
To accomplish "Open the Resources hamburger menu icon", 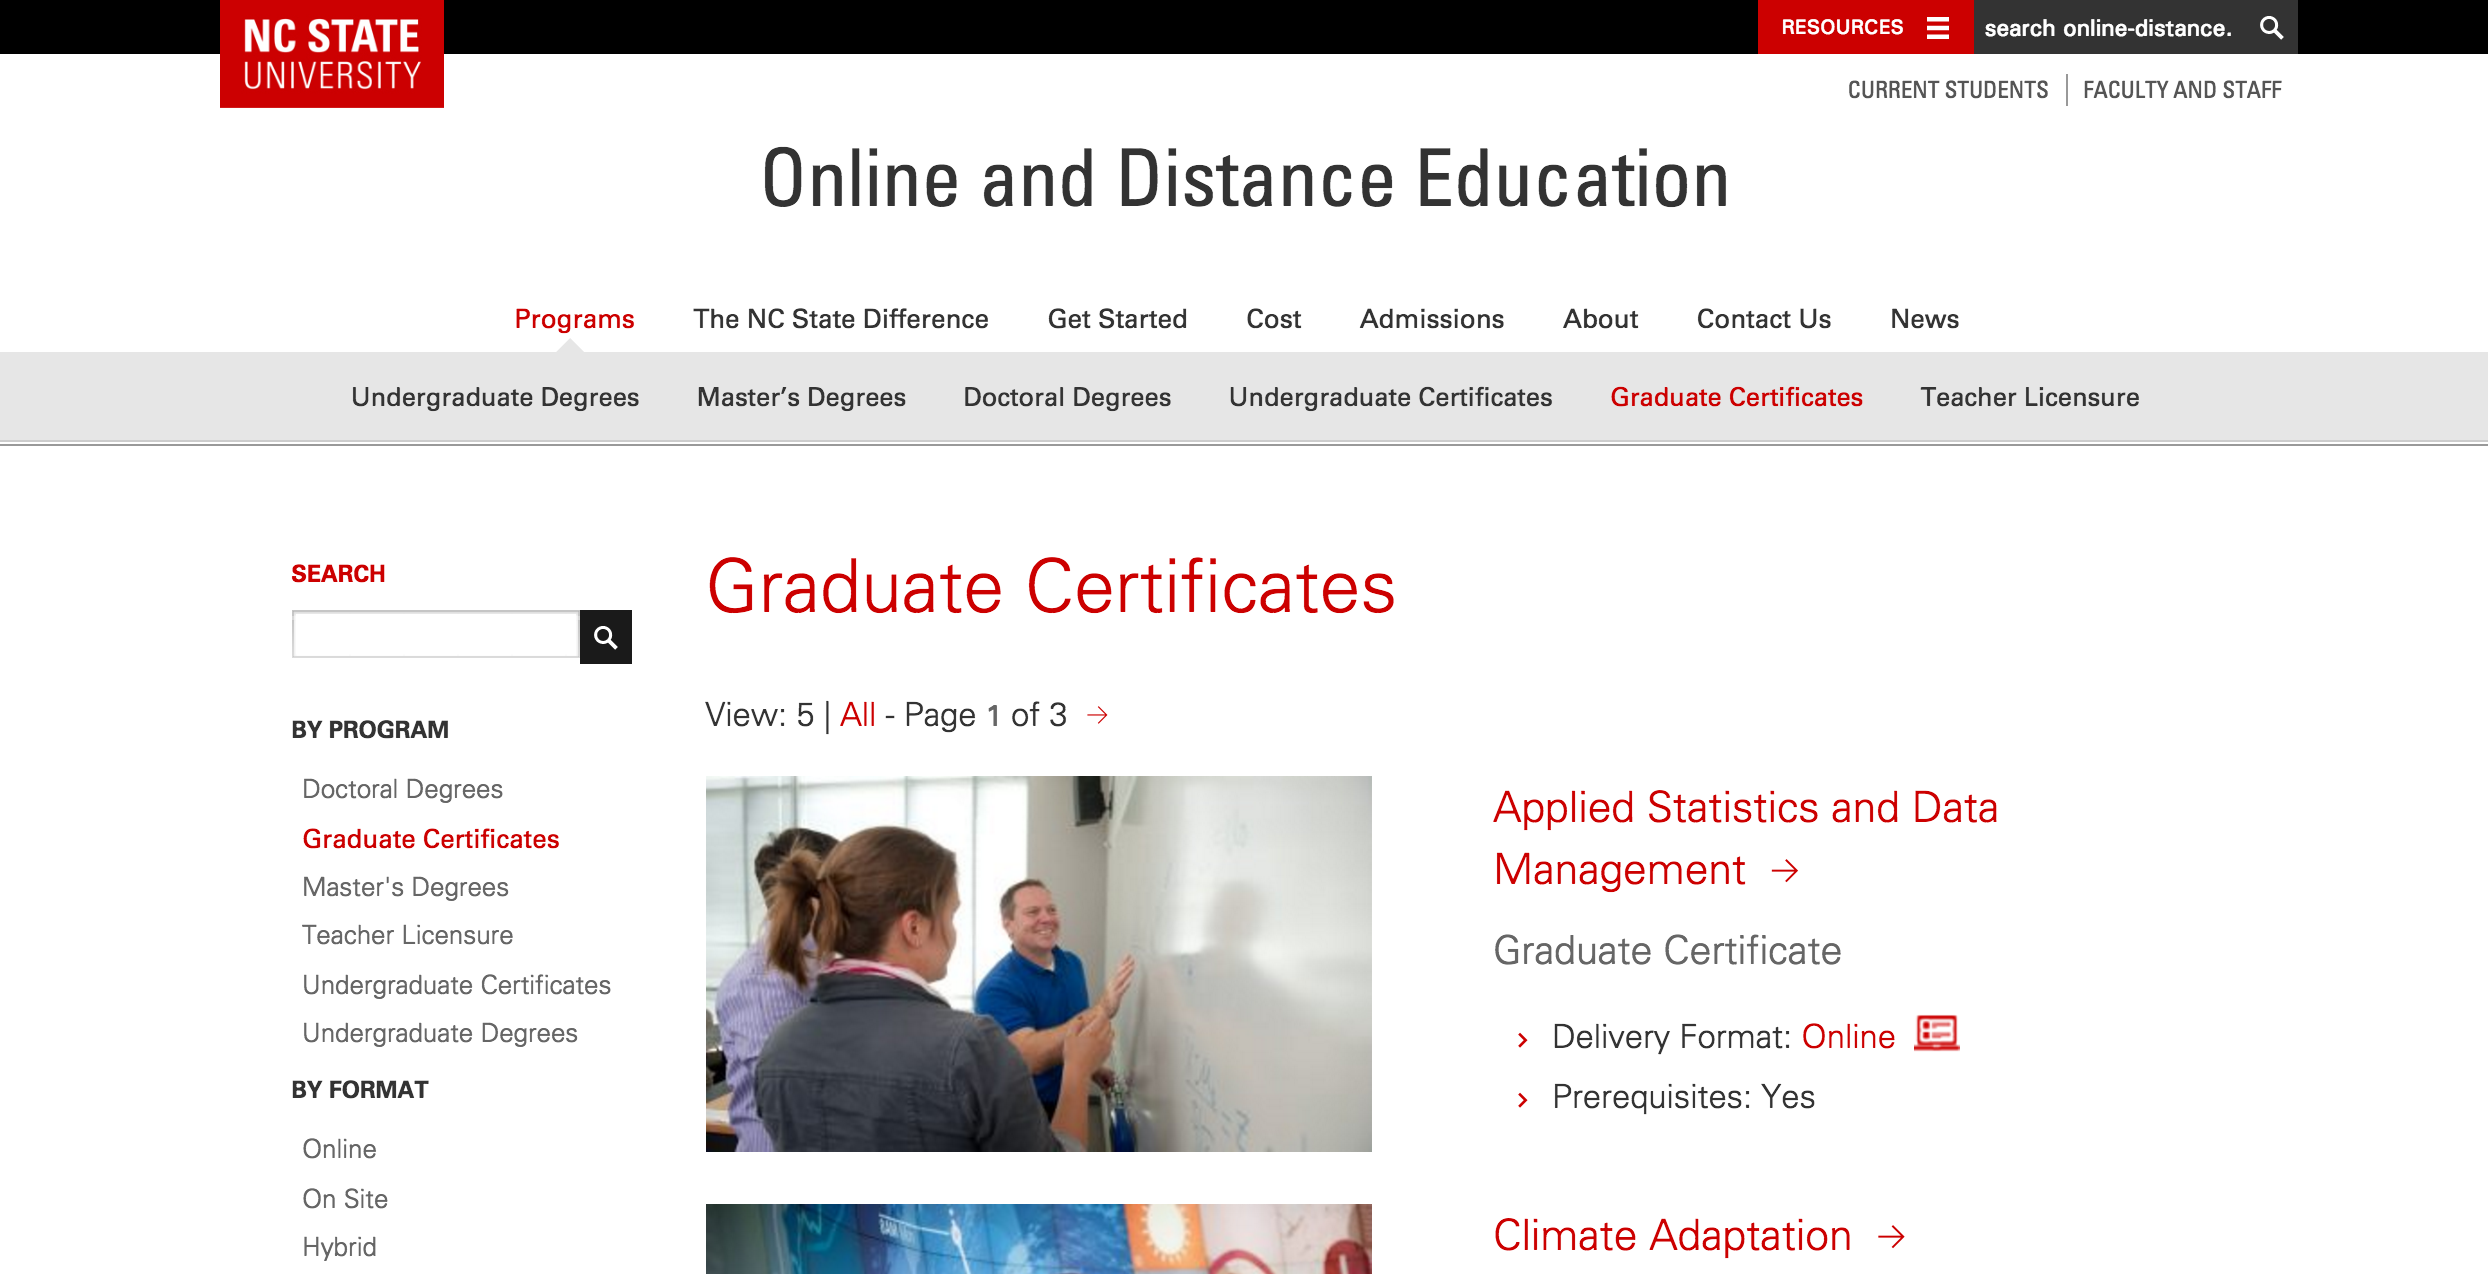I will click(1937, 28).
